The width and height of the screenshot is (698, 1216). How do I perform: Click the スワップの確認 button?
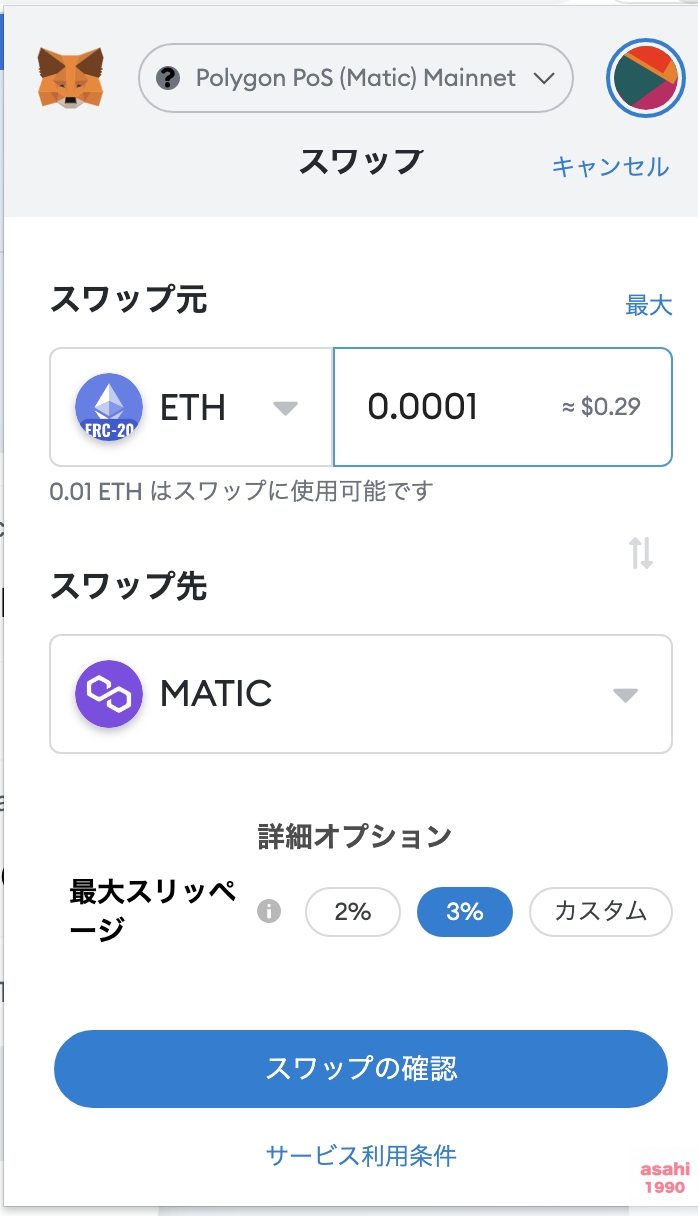[360, 1068]
